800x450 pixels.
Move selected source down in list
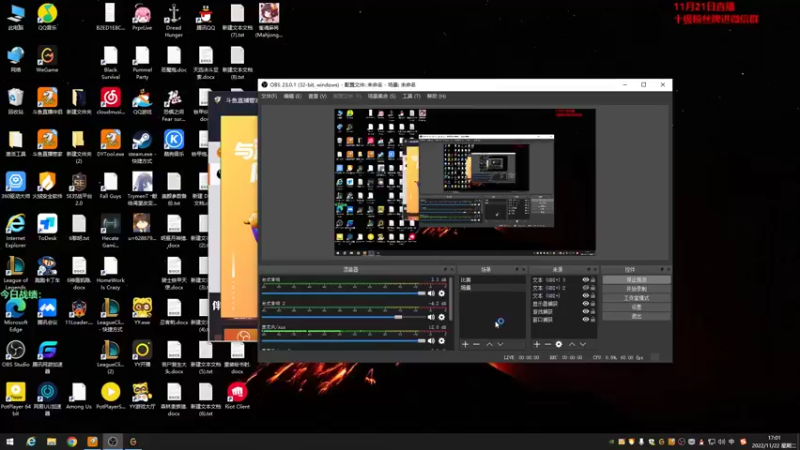pyautogui.click(x=583, y=344)
